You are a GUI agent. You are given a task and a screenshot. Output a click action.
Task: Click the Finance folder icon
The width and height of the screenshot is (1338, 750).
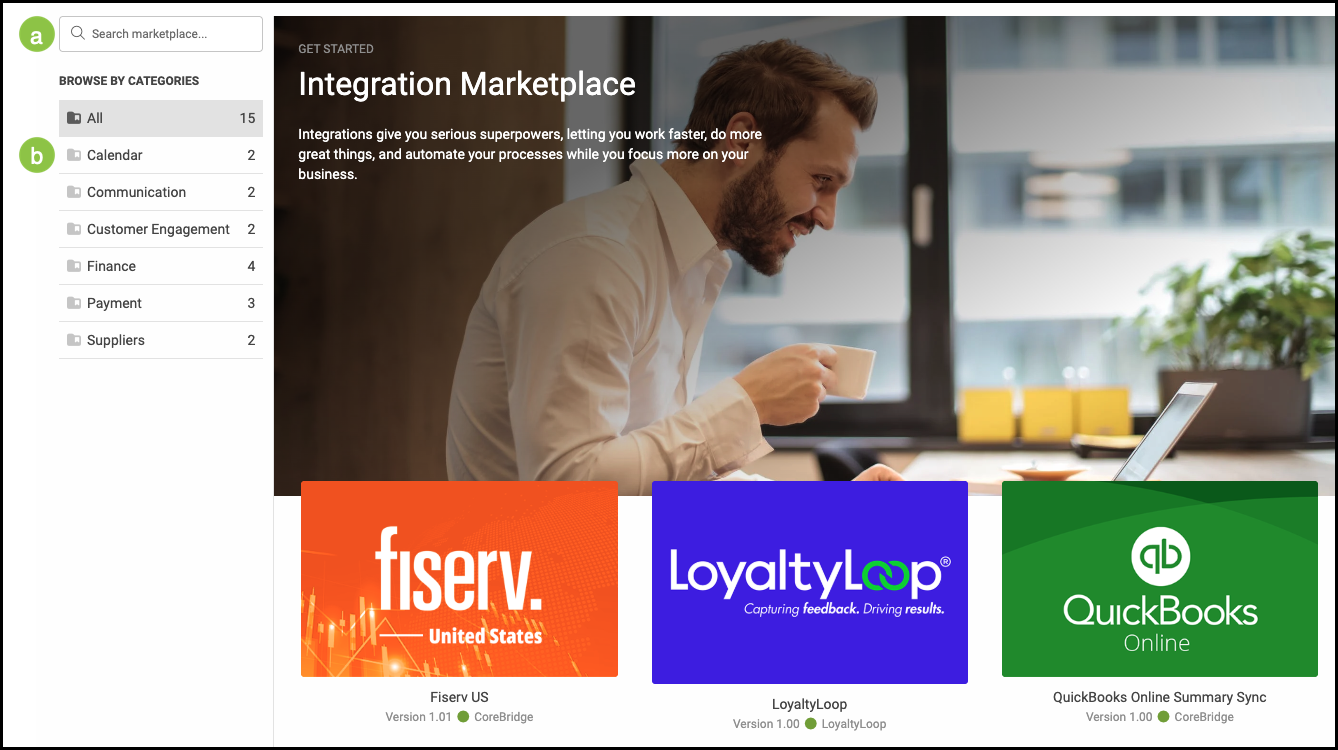point(74,266)
